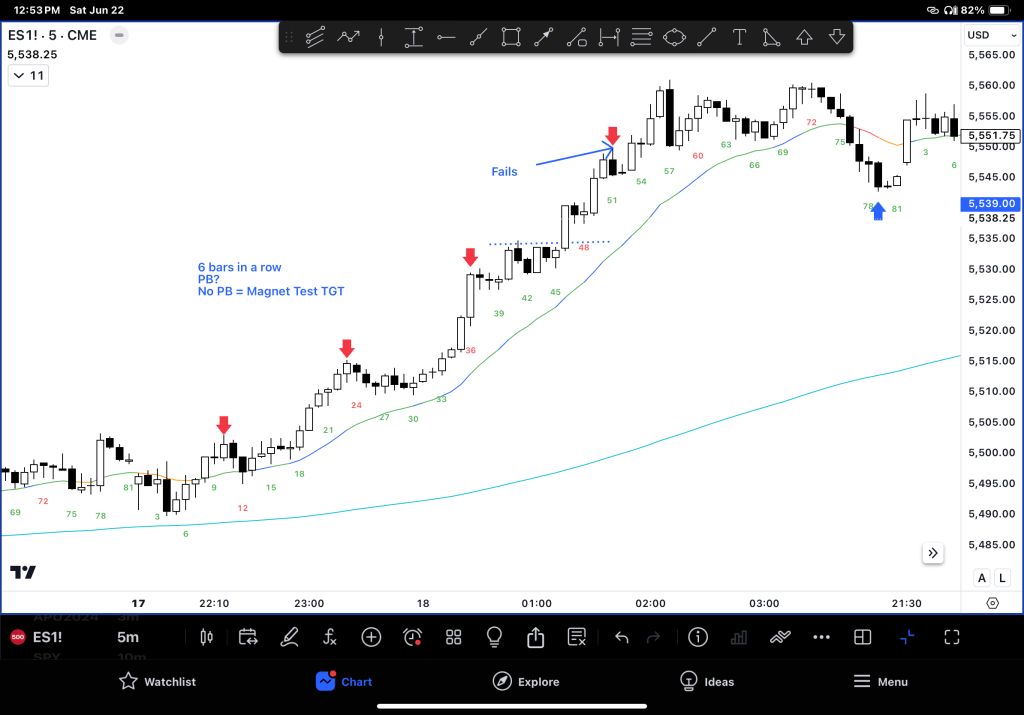Select the Text drawing tool

[739, 38]
